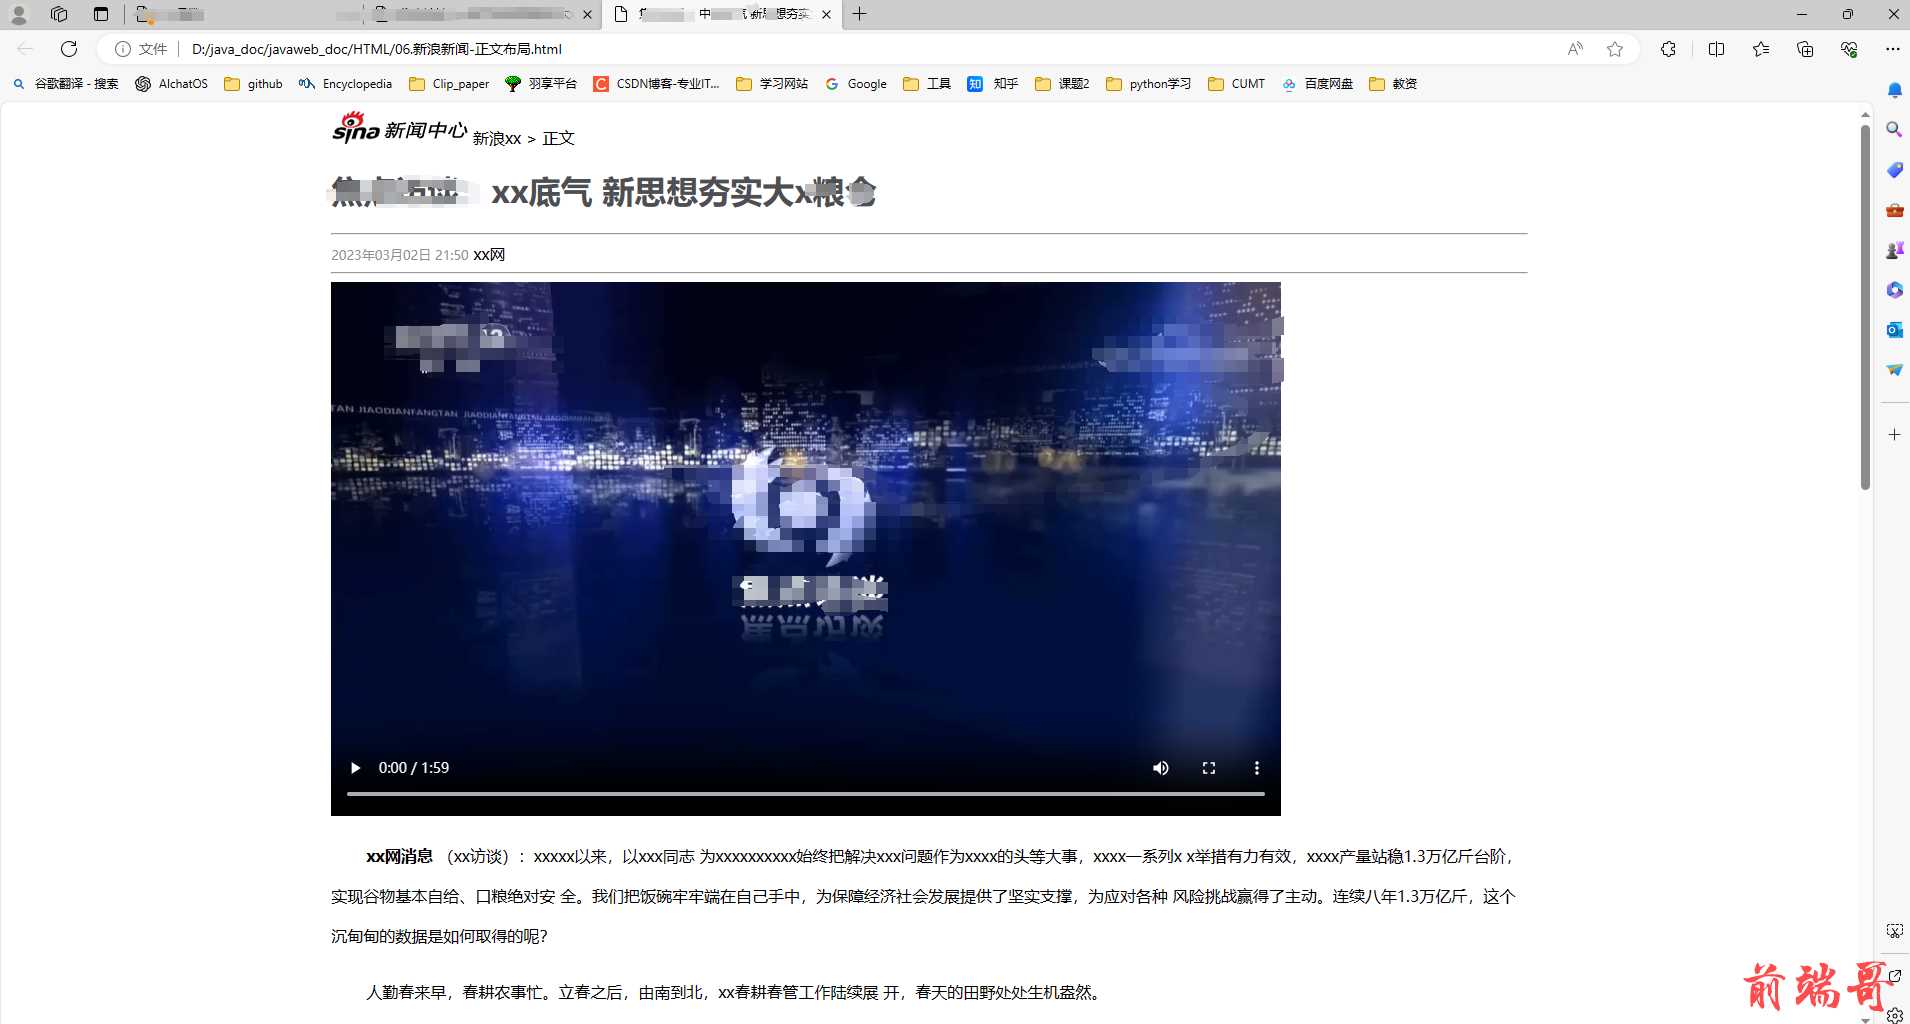Open sidebar games icon
Screen dimensions: 1910x1024
pos(1894,250)
